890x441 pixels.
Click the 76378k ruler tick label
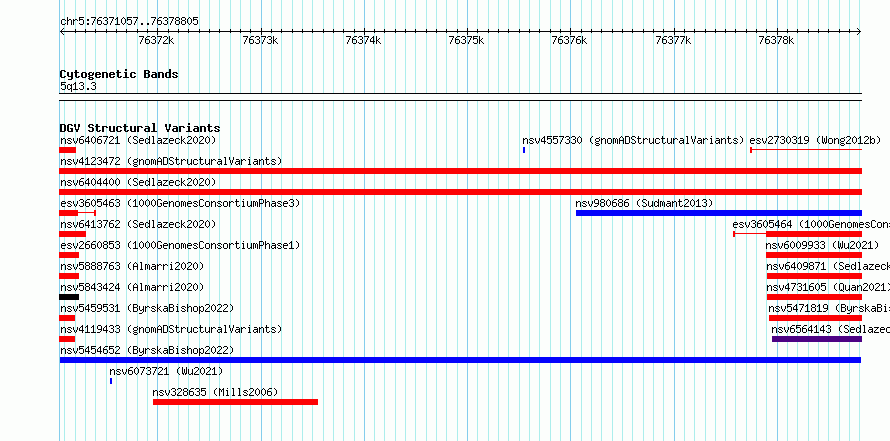click(x=776, y=40)
